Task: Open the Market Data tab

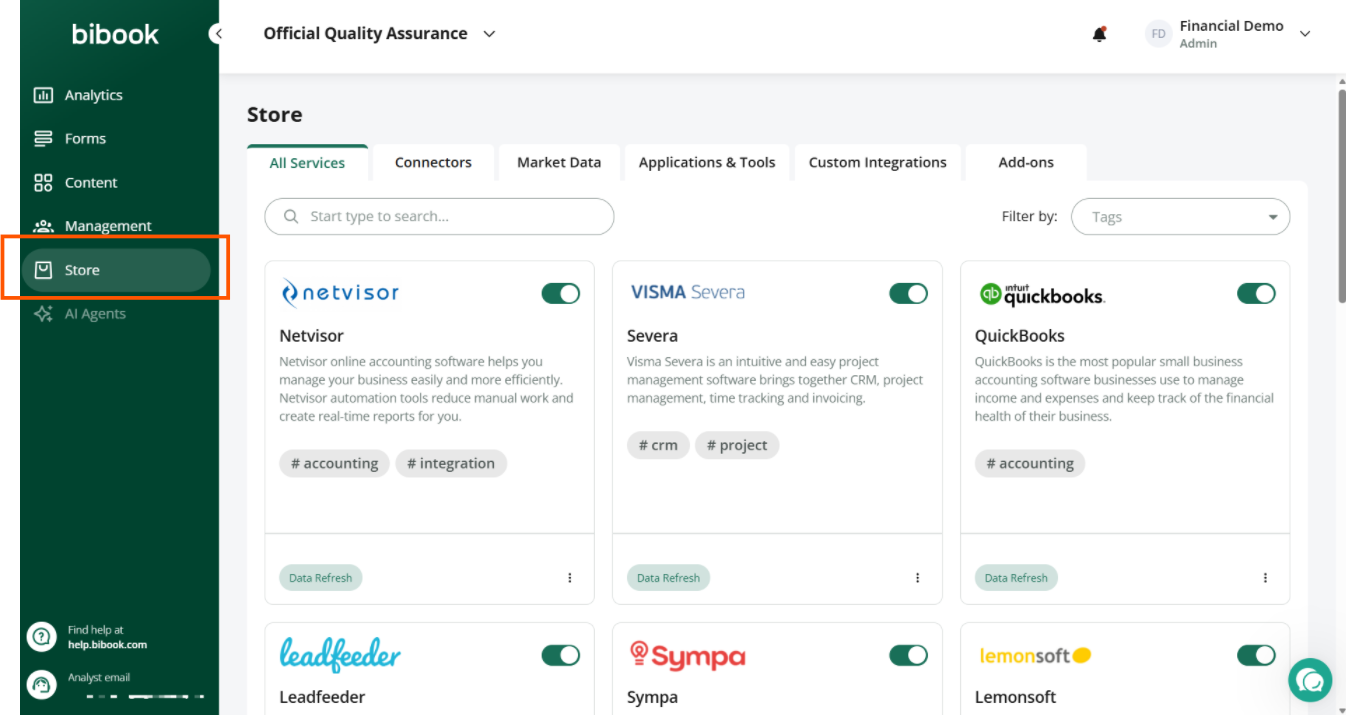Action: click(x=559, y=163)
